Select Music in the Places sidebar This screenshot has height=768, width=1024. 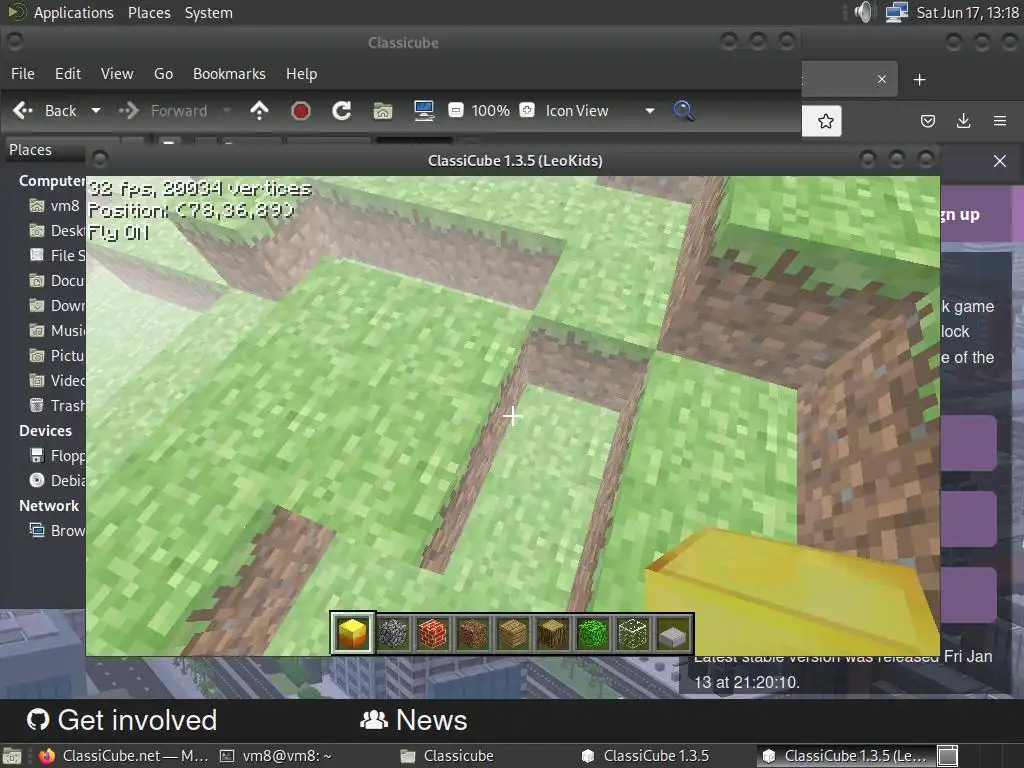(56, 330)
